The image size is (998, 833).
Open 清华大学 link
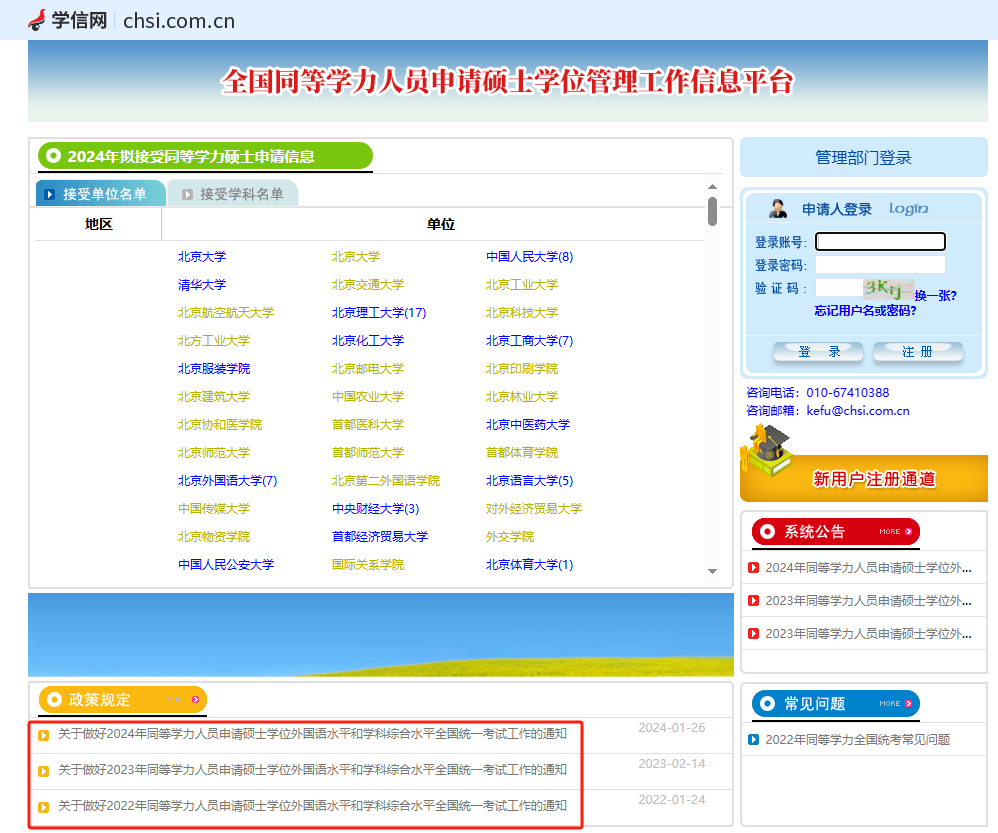[x=202, y=284]
